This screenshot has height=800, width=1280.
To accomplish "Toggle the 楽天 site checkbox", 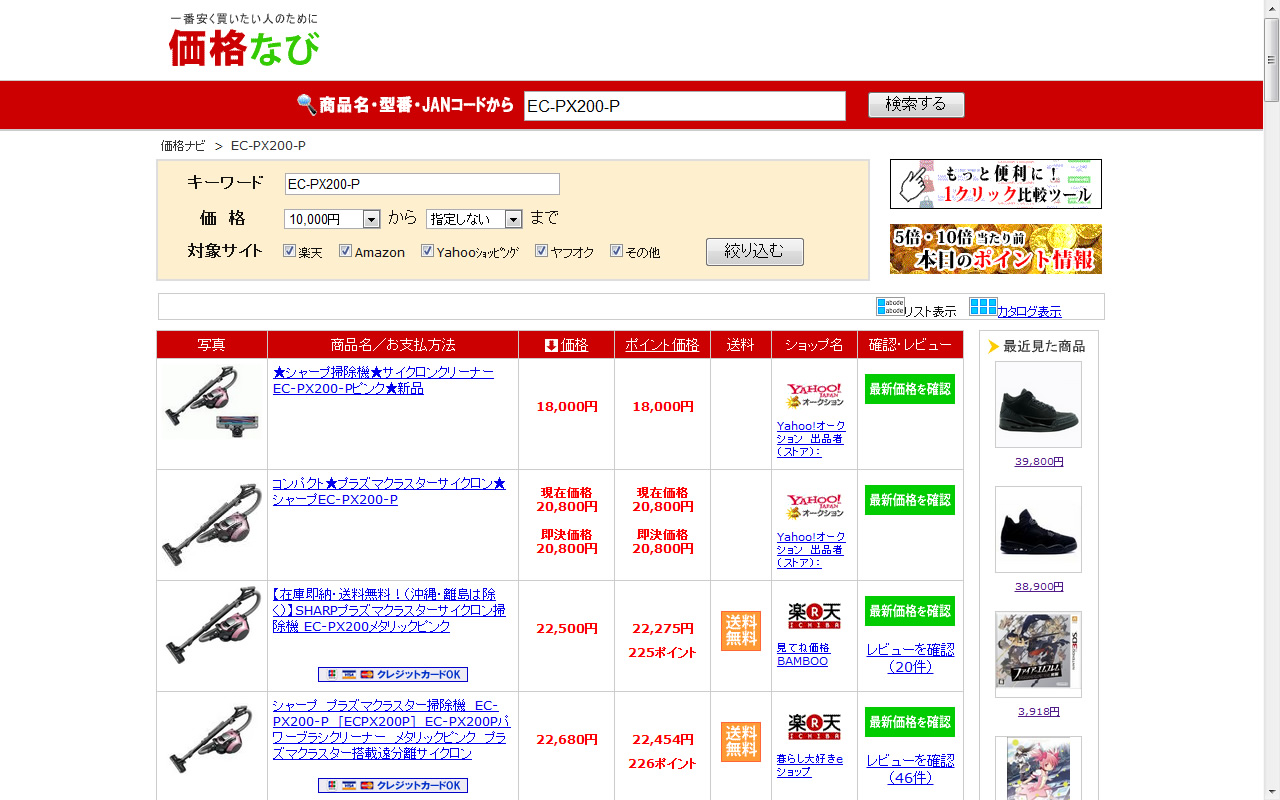I will (289, 251).
